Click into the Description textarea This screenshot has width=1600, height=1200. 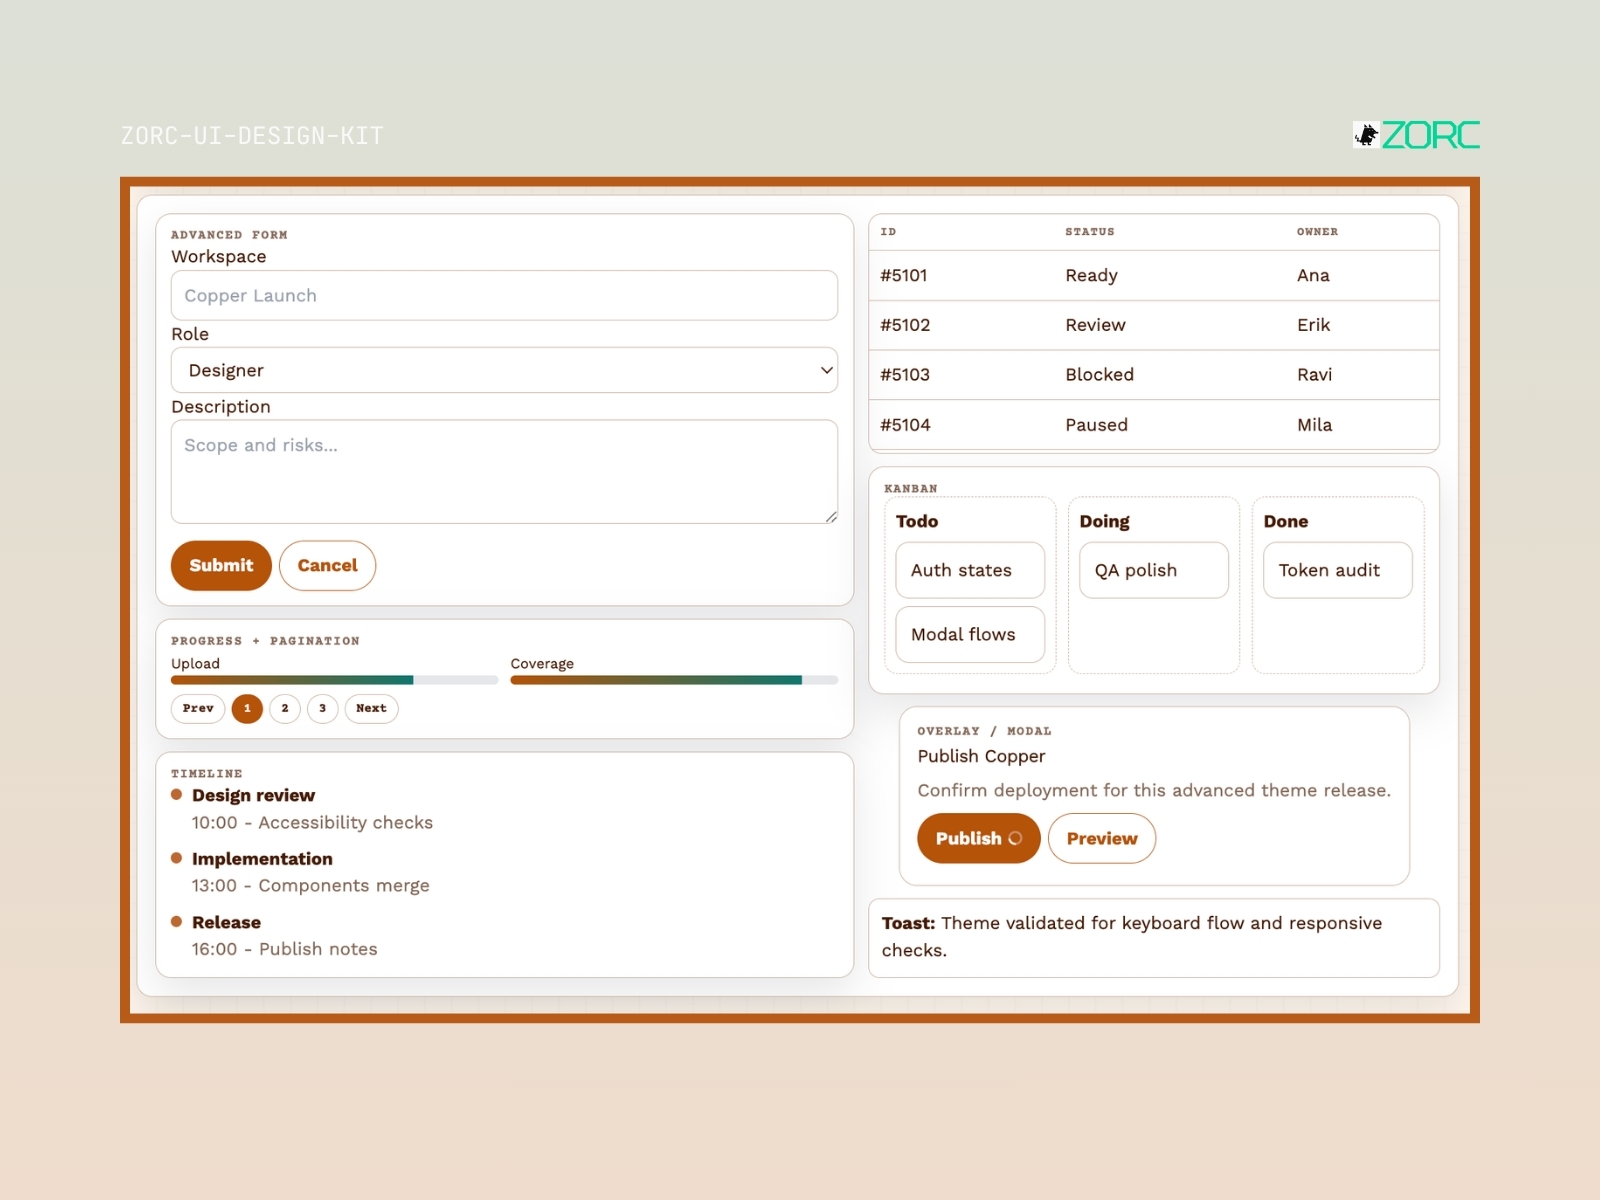click(x=504, y=471)
